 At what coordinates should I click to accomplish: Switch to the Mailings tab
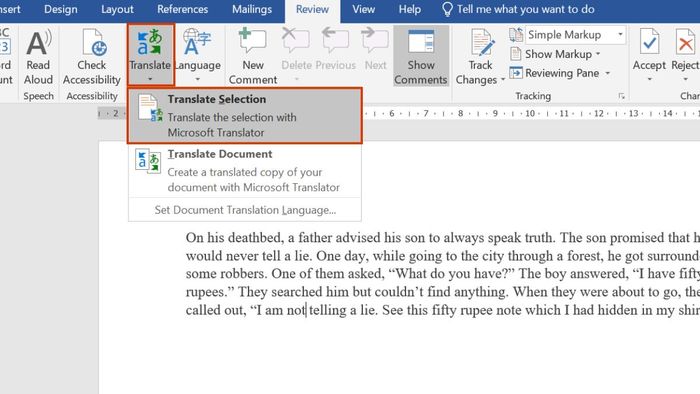pos(252,9)
